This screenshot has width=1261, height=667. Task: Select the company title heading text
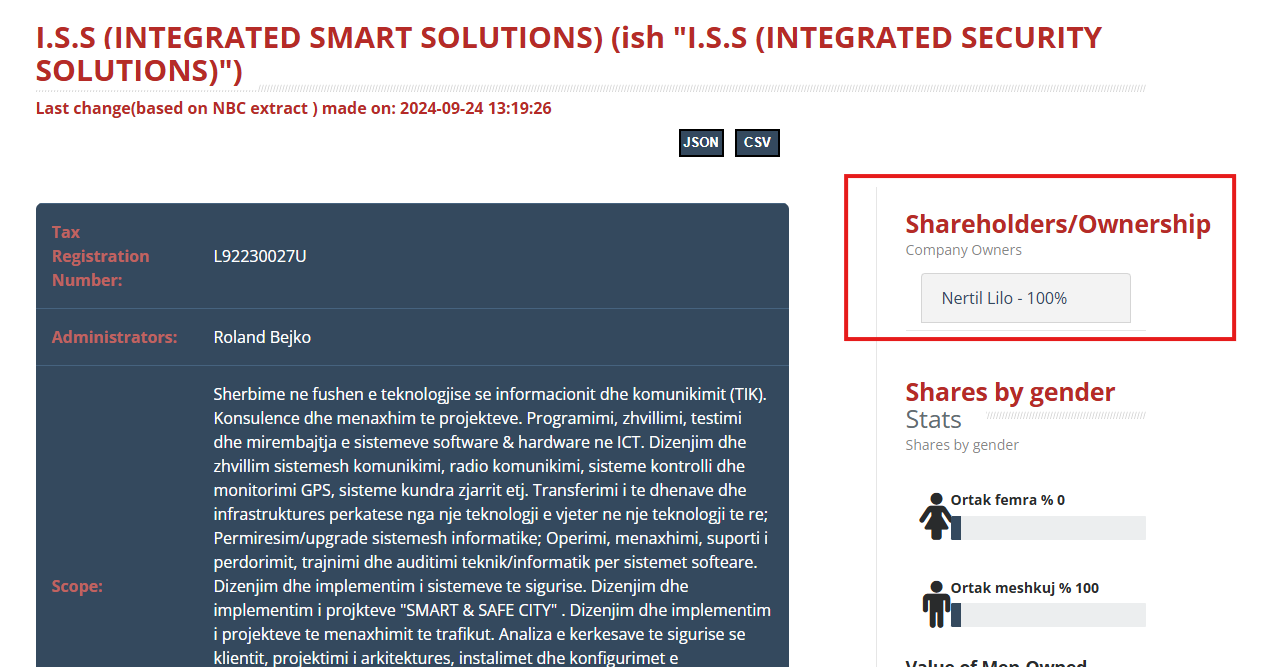pyautogui.click(x=569, y=54)
